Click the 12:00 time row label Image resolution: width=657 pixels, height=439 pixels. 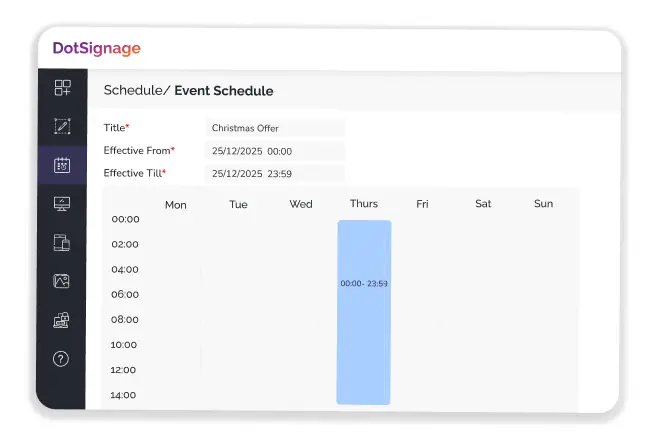pyautogui.click(x=123, y=370)
